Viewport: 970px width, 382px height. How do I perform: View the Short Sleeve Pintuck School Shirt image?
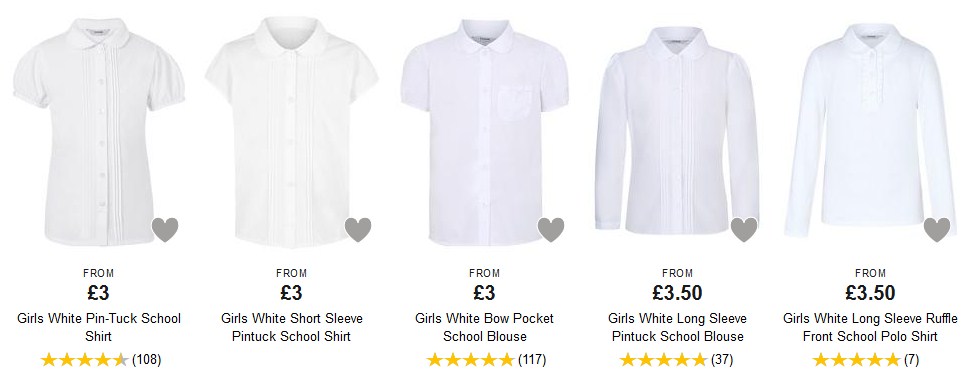pyautogui.click(x=291, y=132)
